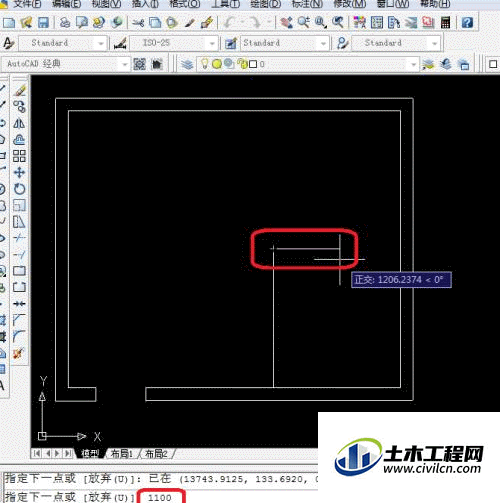500x503 pixels.
Task: Open the 绘图(D) menu
Action: tap(265, 4)
